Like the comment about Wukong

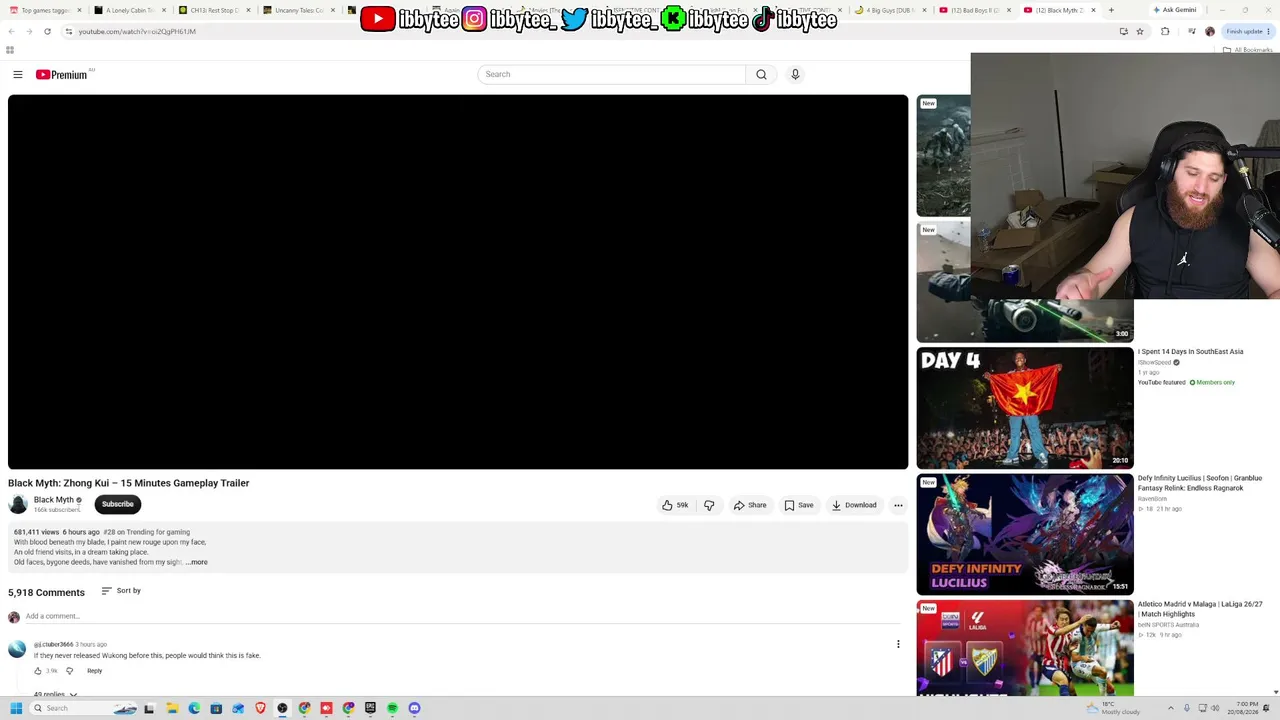pos(38,671)
